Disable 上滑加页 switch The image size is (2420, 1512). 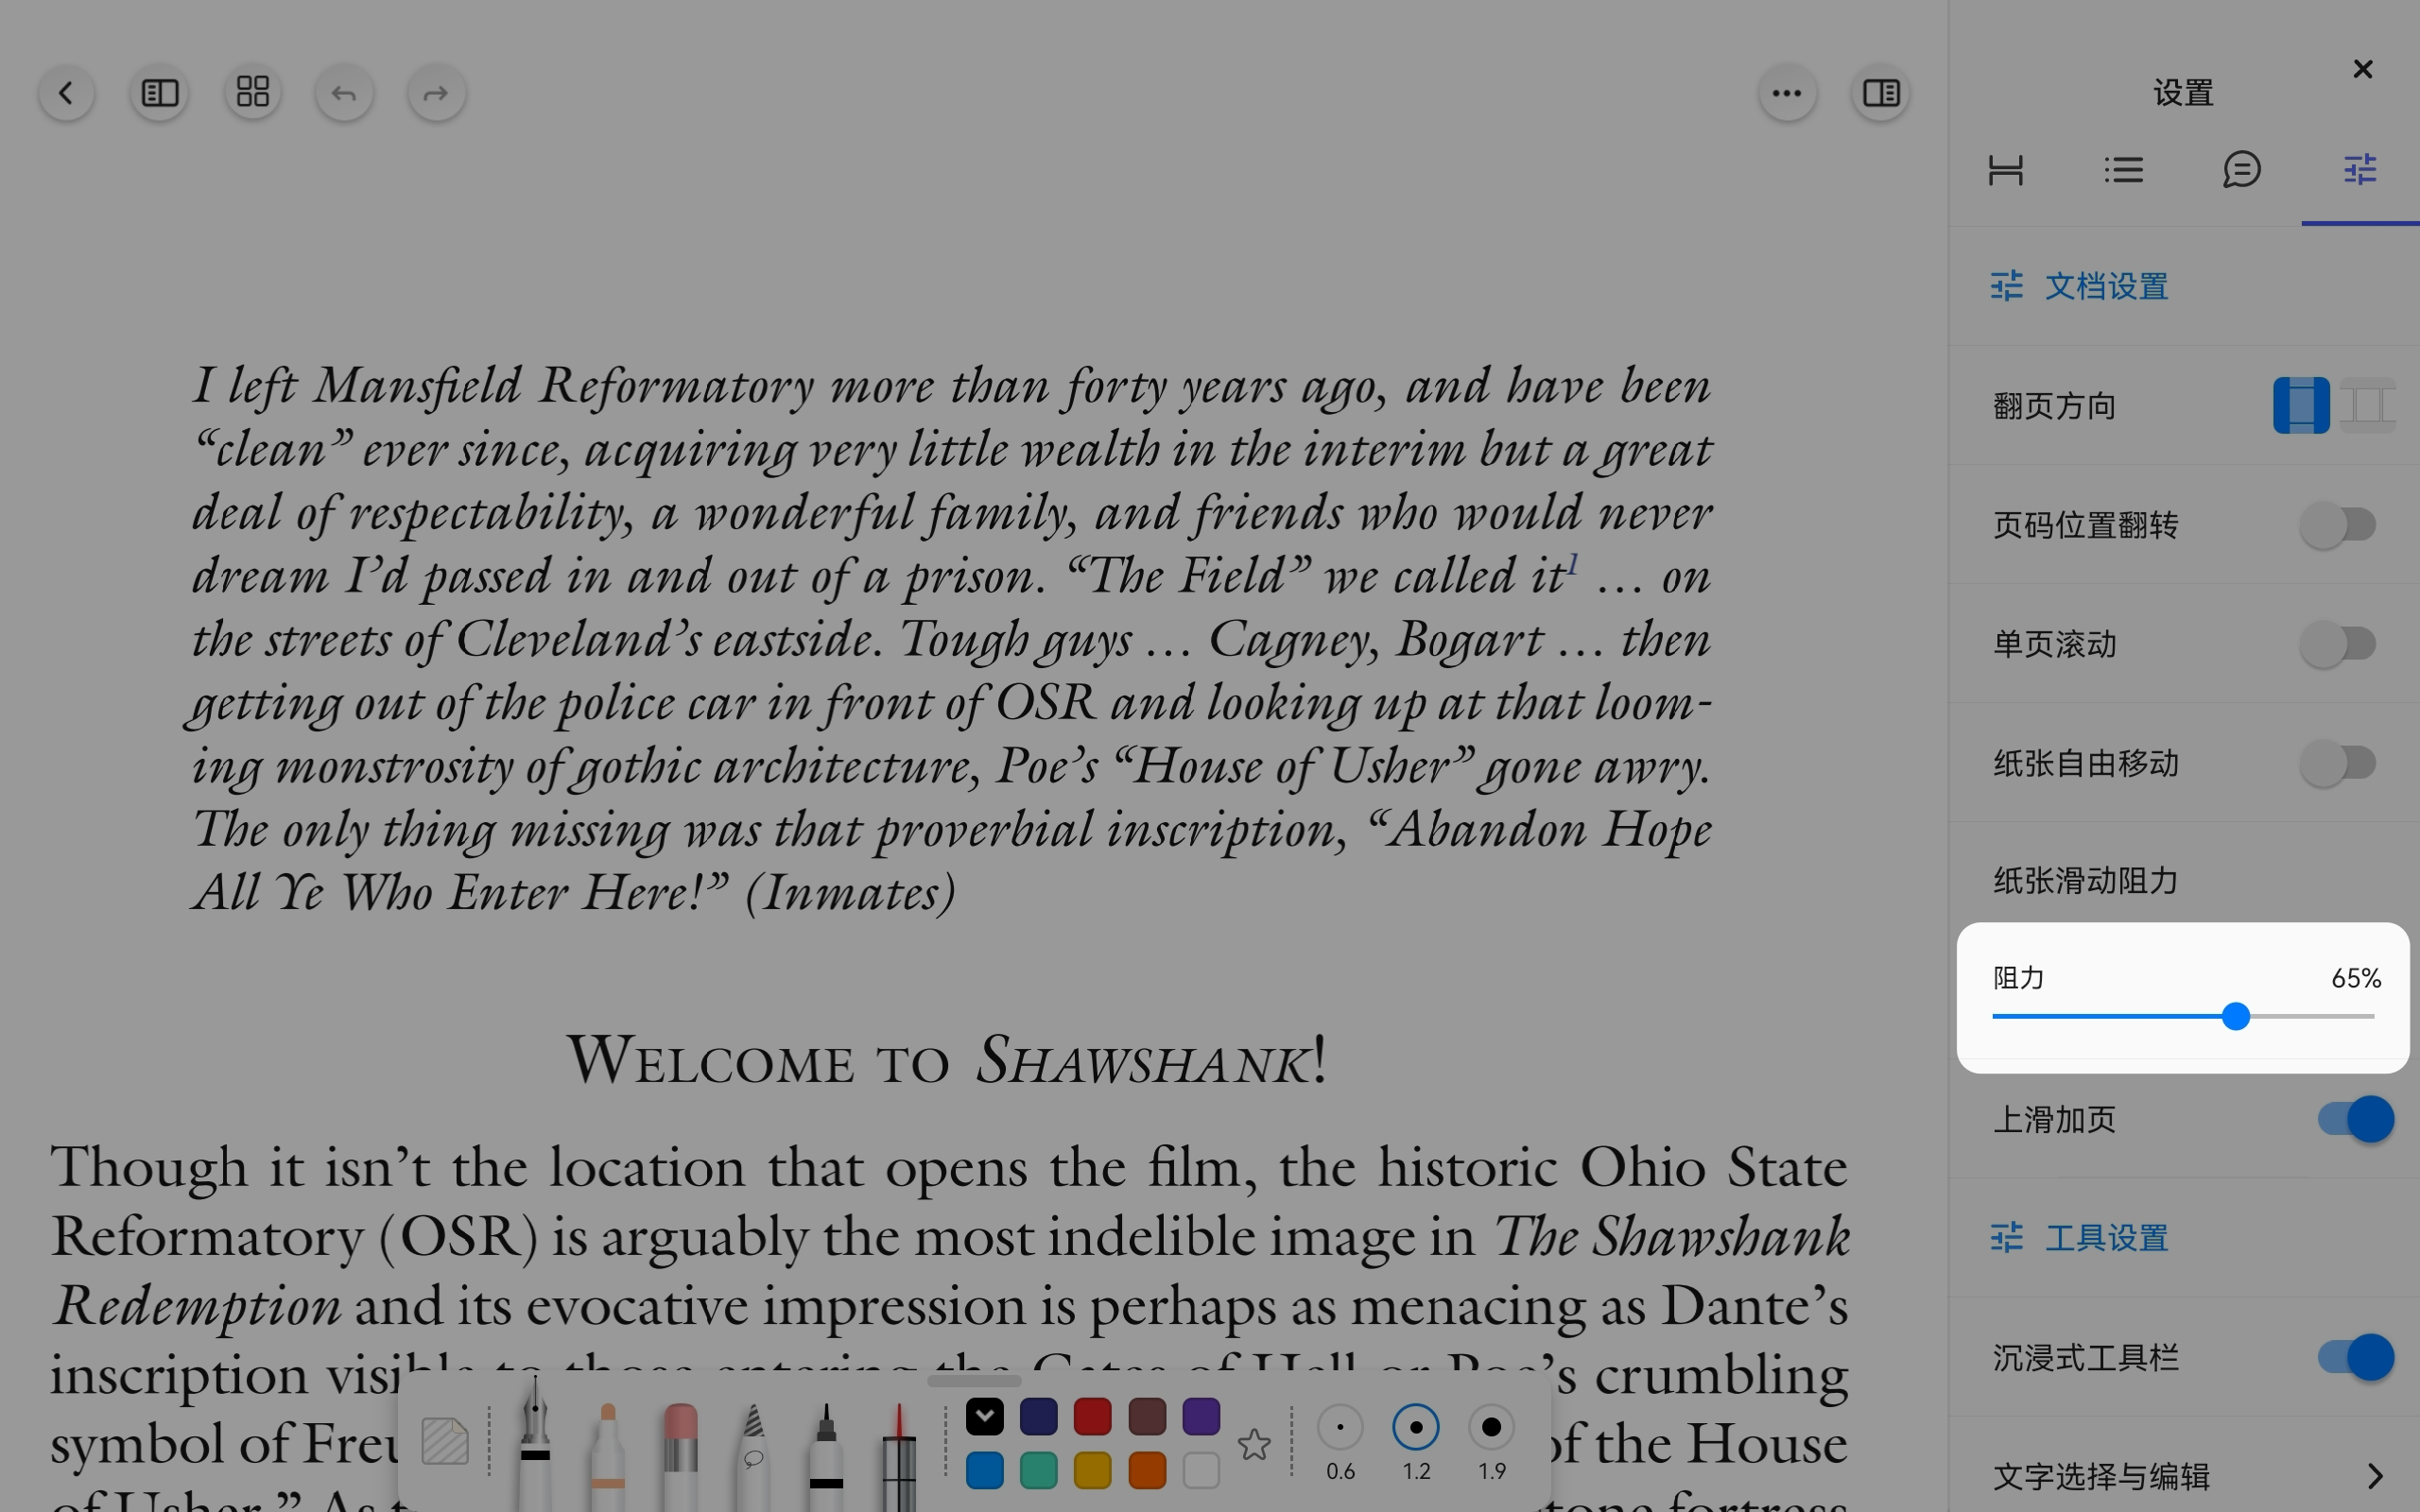[2356, 1119]
